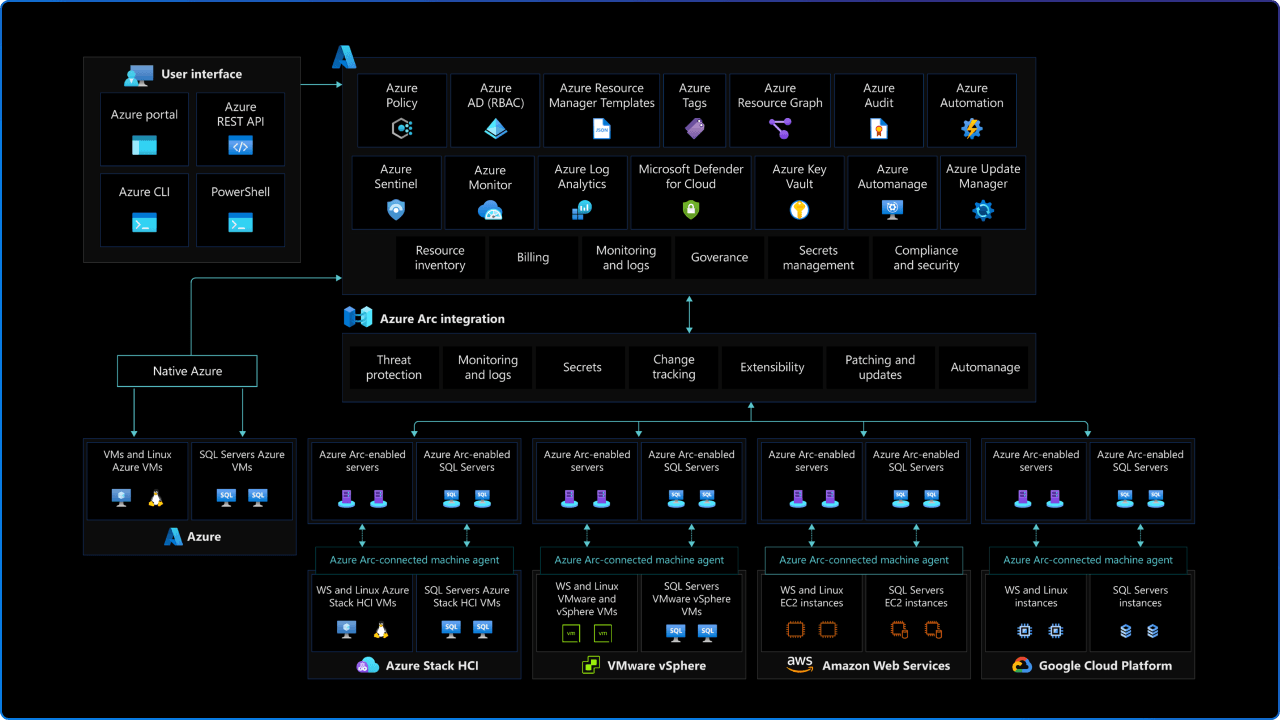The image size is (1280, 720).
Task: Click the Azure Monitor gauge icon
Action: pyautogui.click(x=490, y=210)
